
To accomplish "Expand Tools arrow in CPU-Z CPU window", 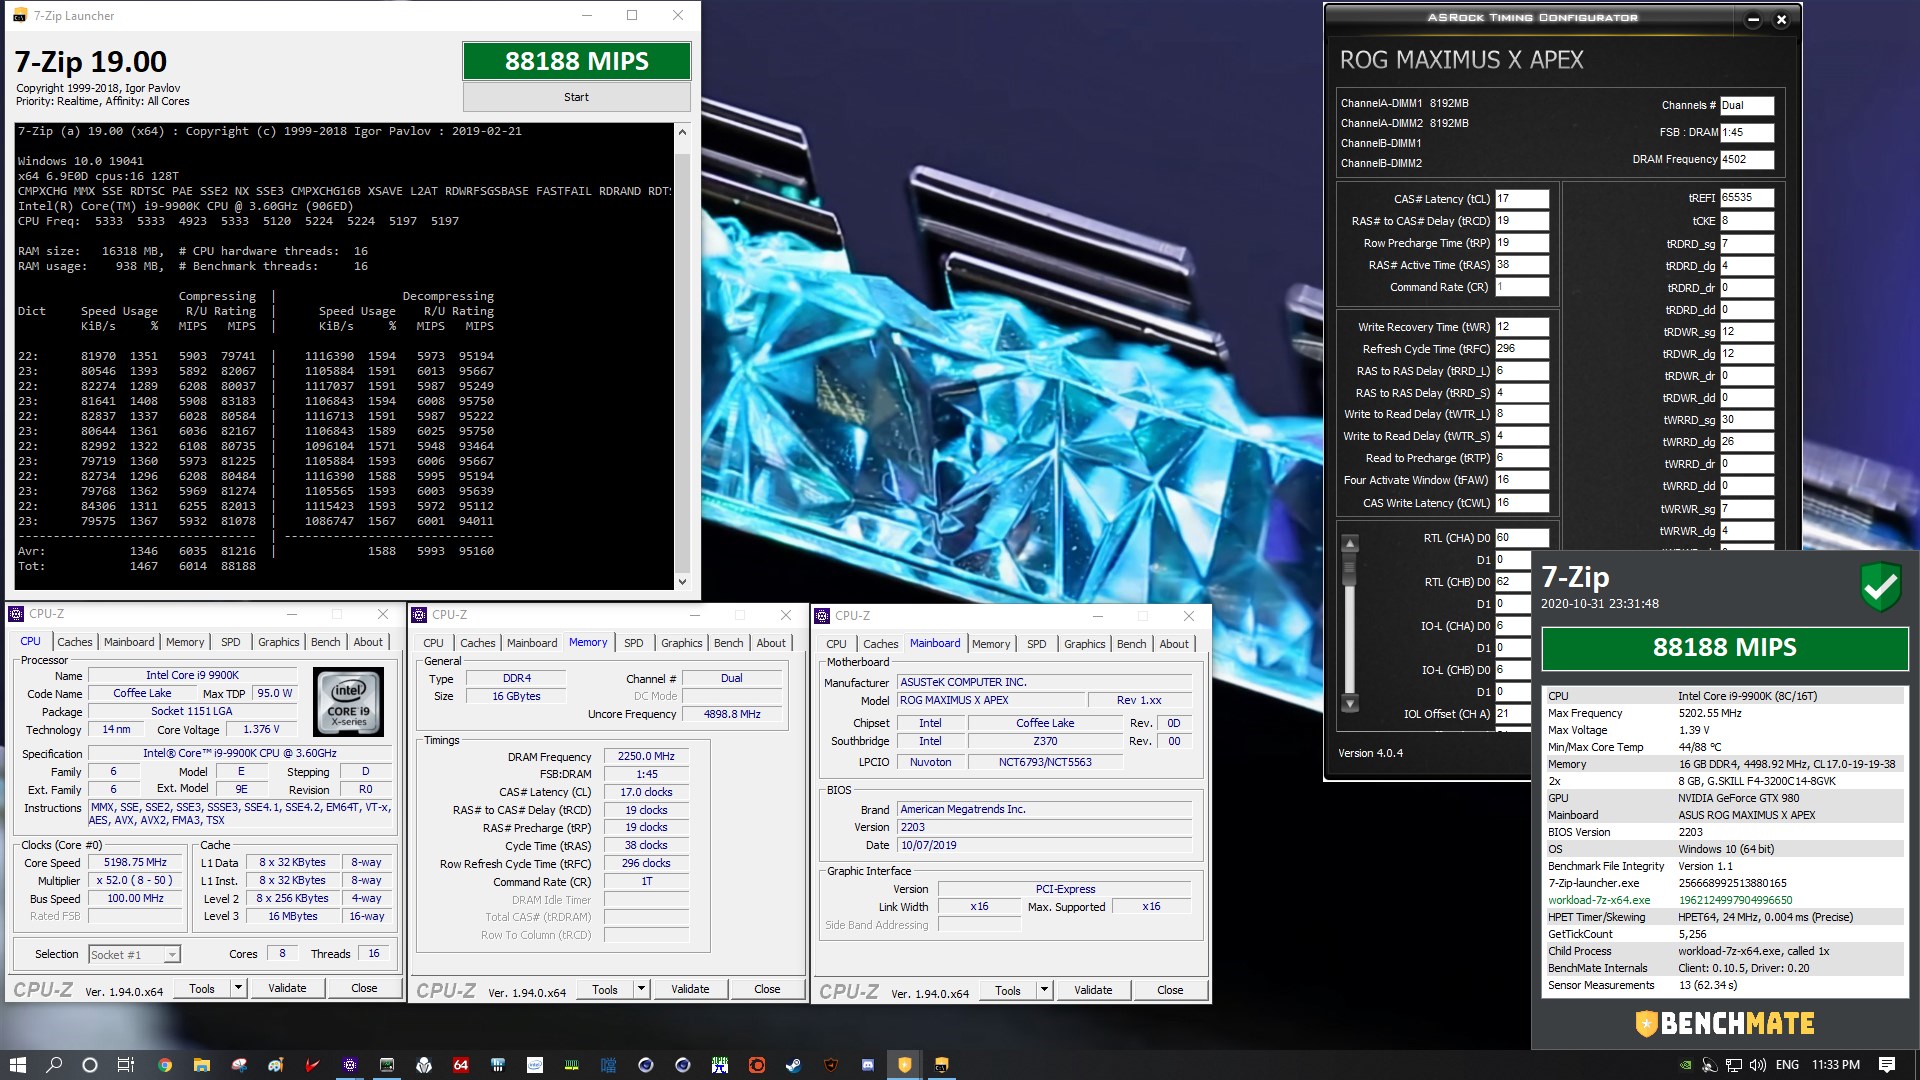I will (x=238, y=988).
